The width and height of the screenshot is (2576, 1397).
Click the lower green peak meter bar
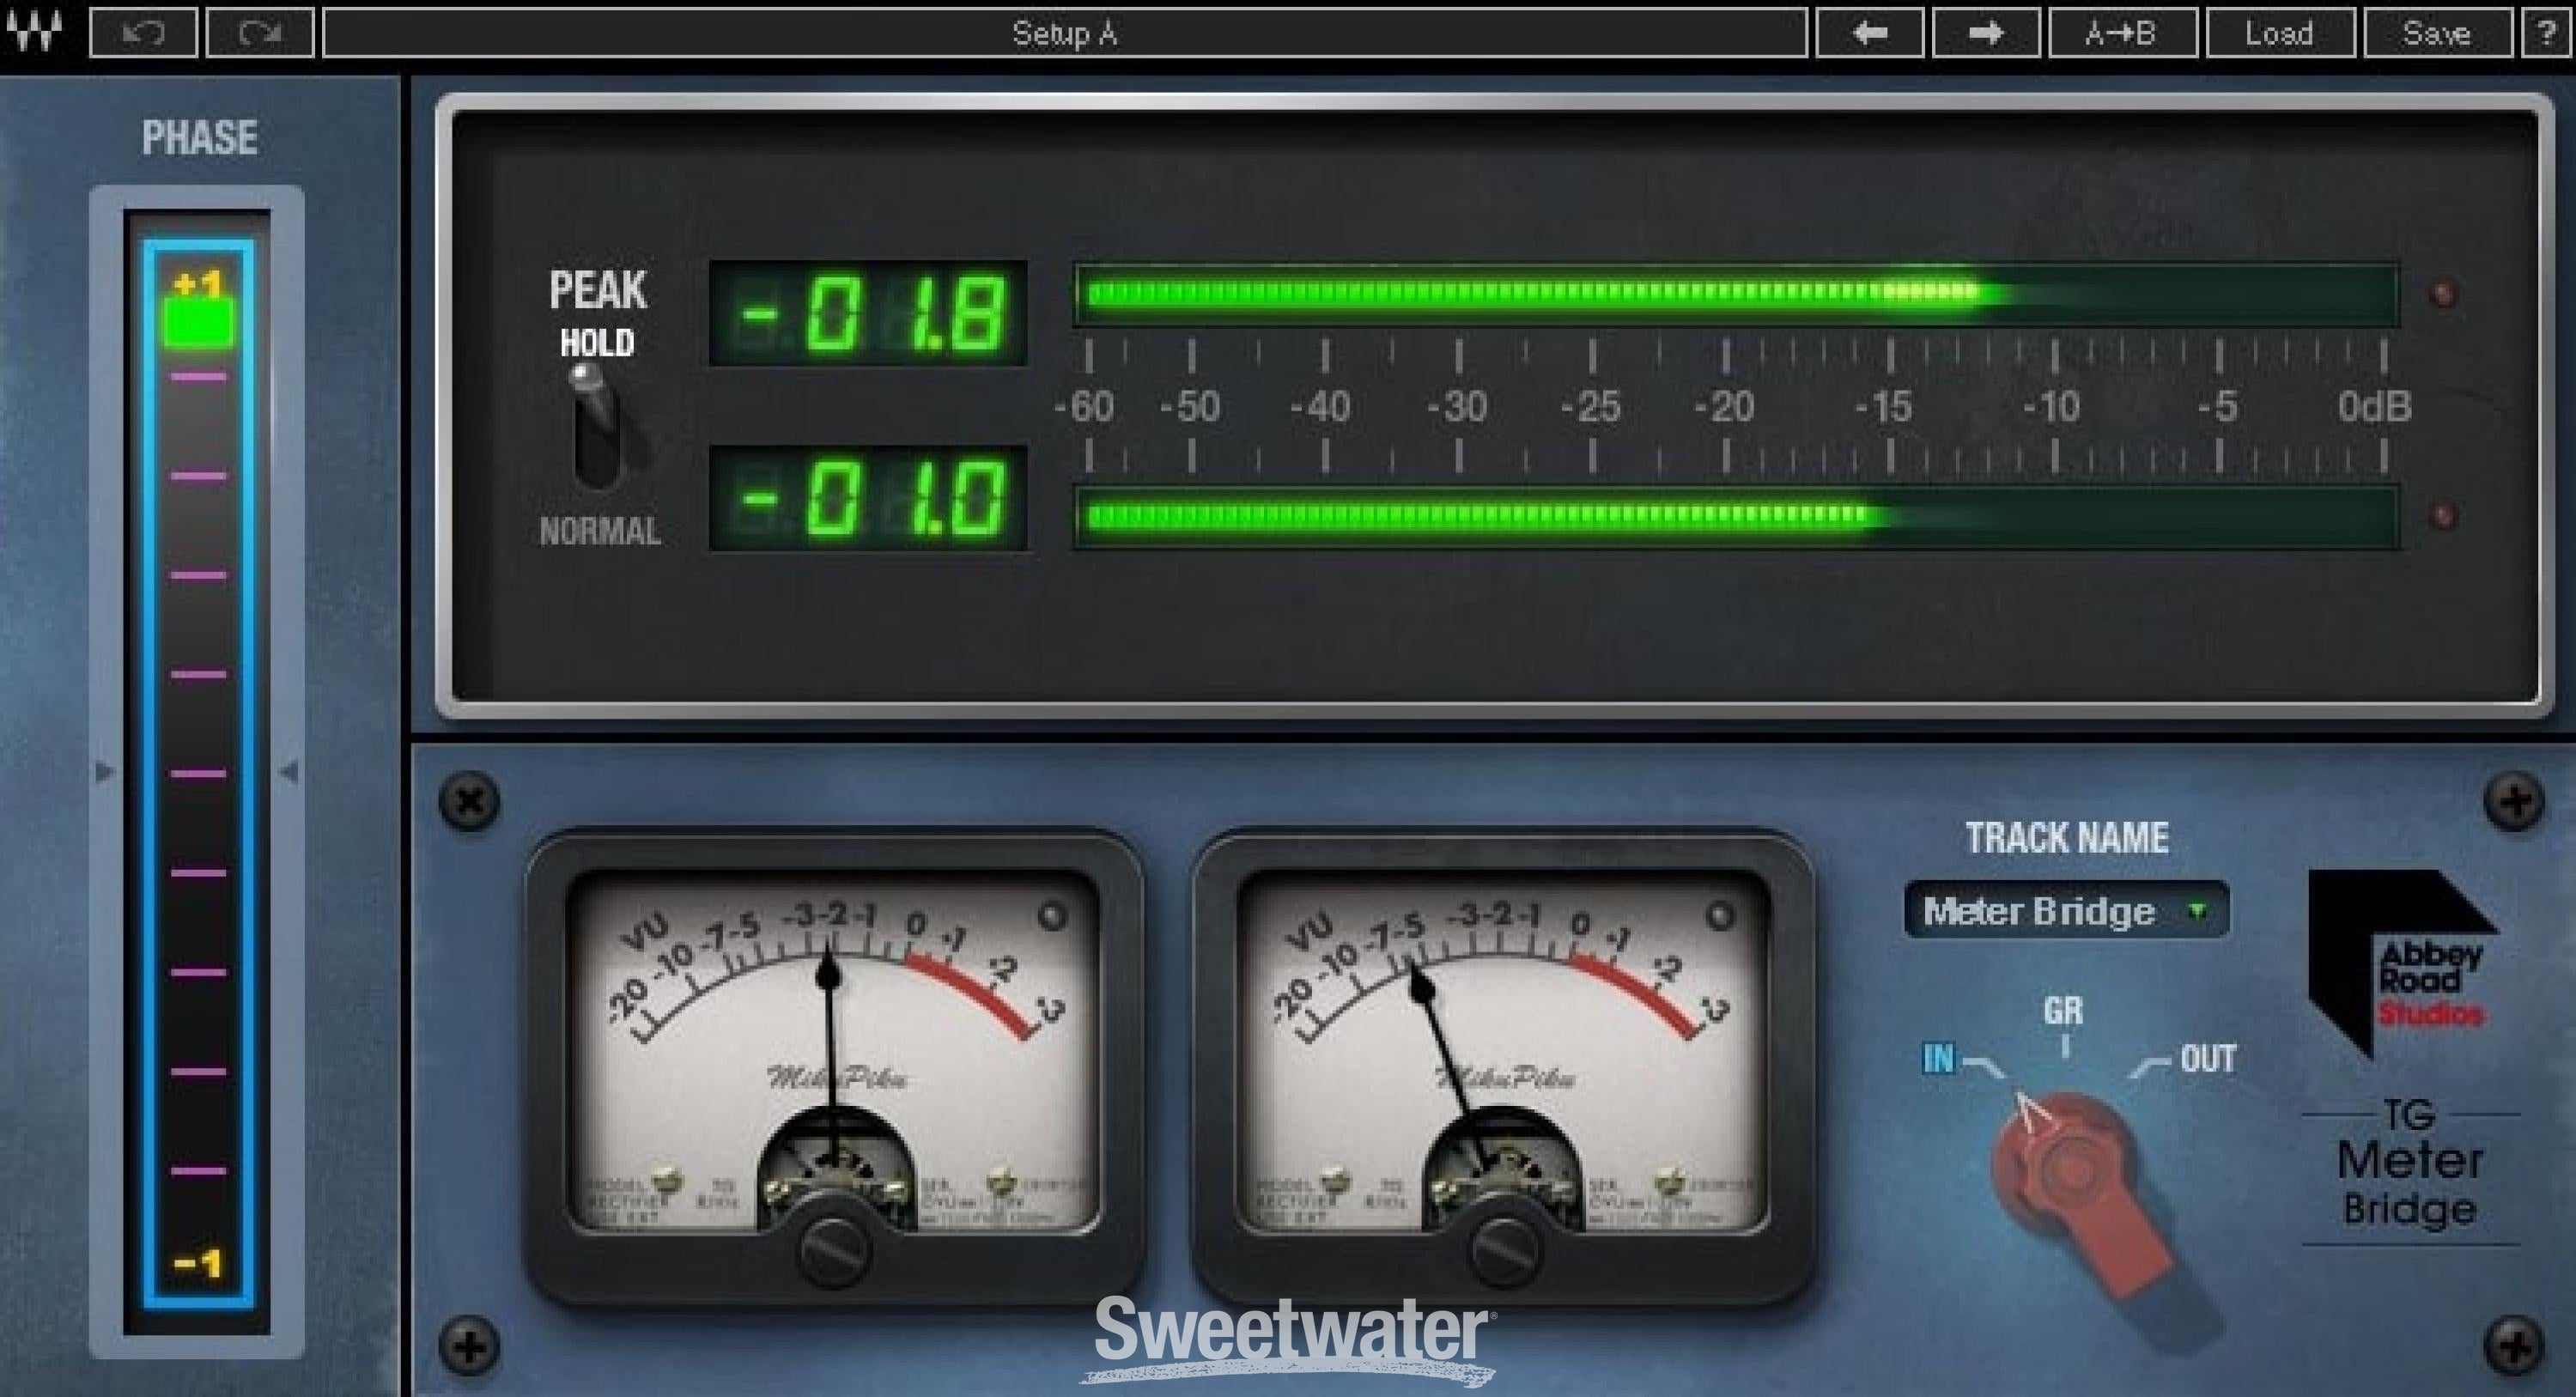(x=1736, y=516)
